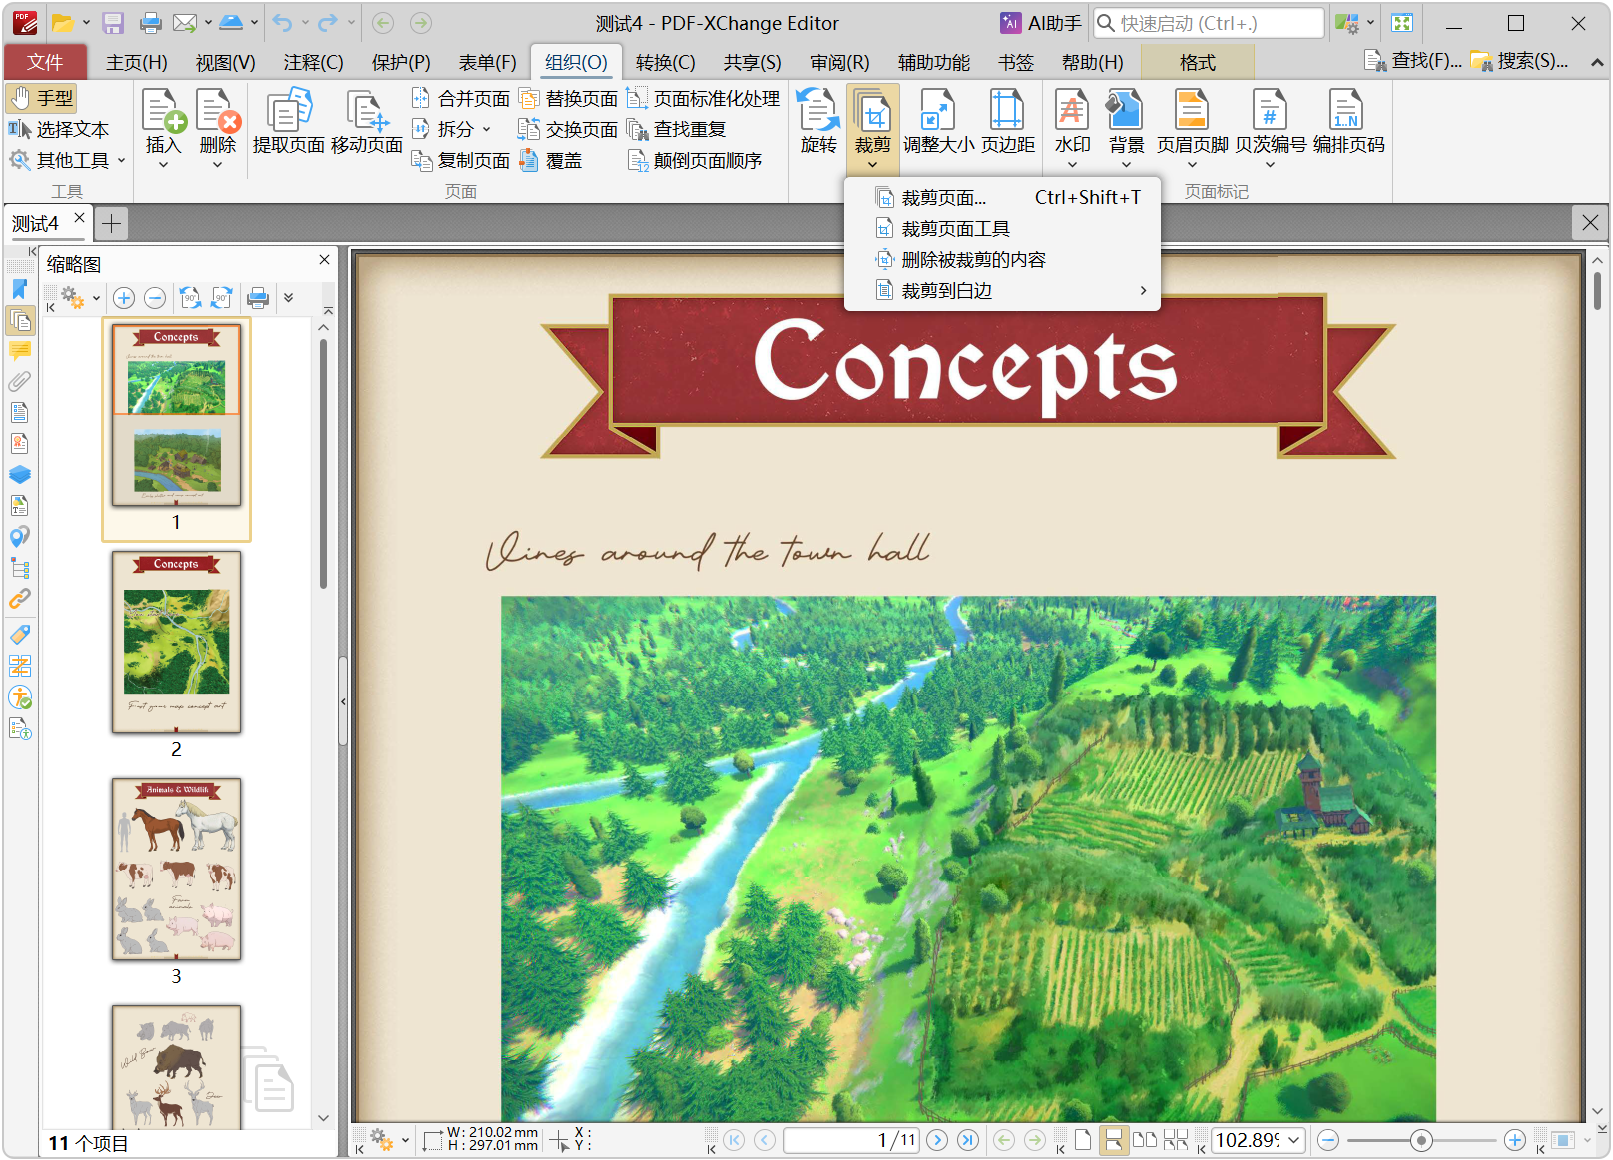The image size is (1613, 1160).
Task: Open the Comments pane in sidebar
Action: click(x=20, y=351)
